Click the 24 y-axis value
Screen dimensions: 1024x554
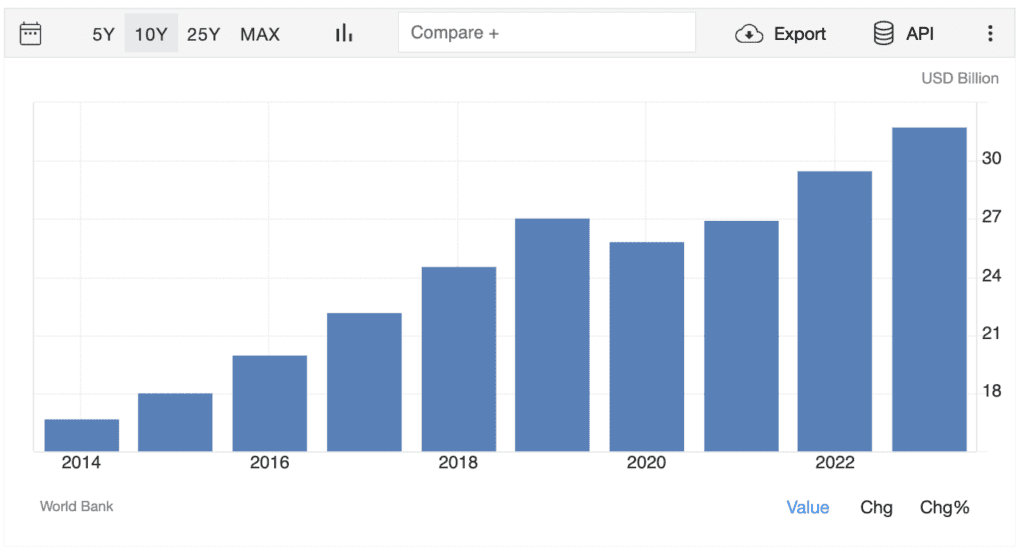pos(991,275)
